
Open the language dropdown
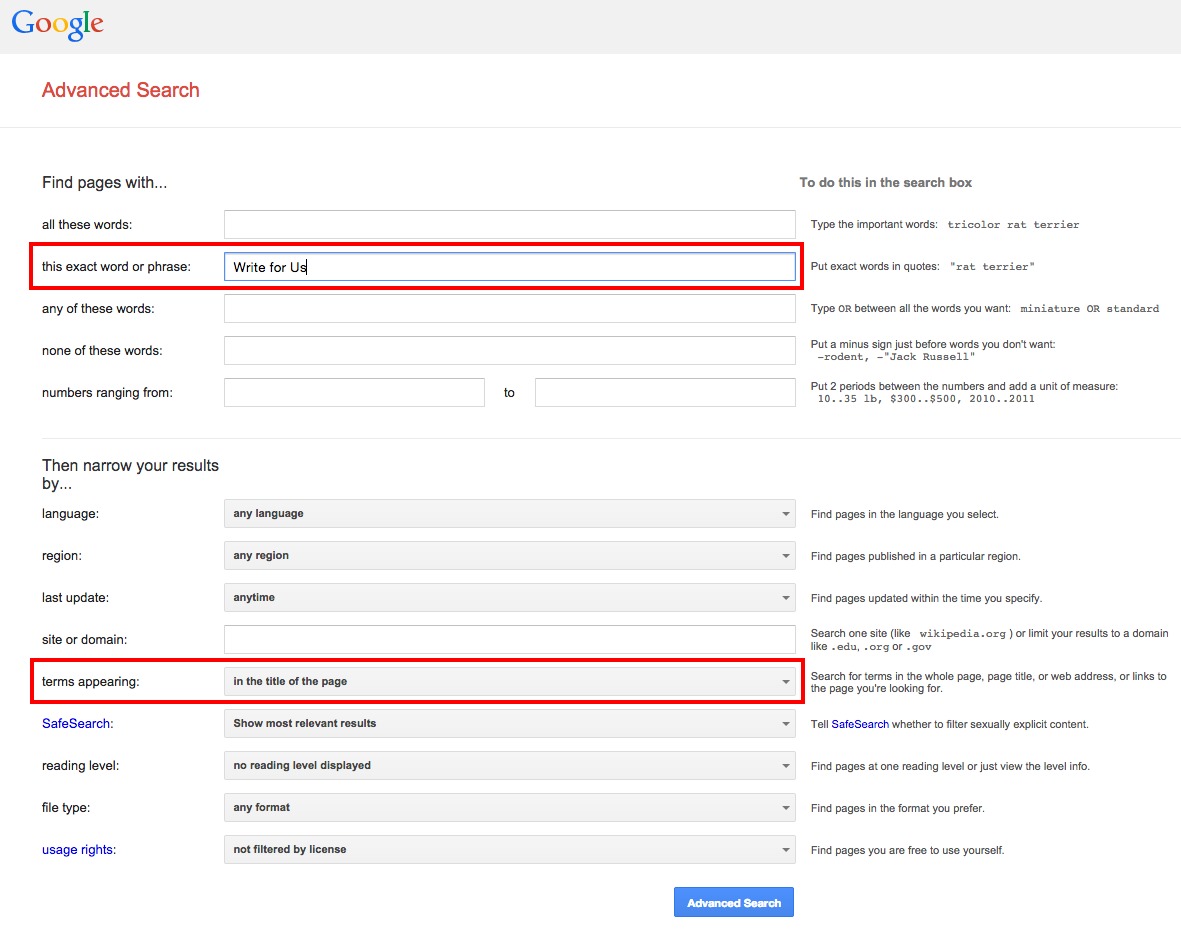tap(509, 514)
